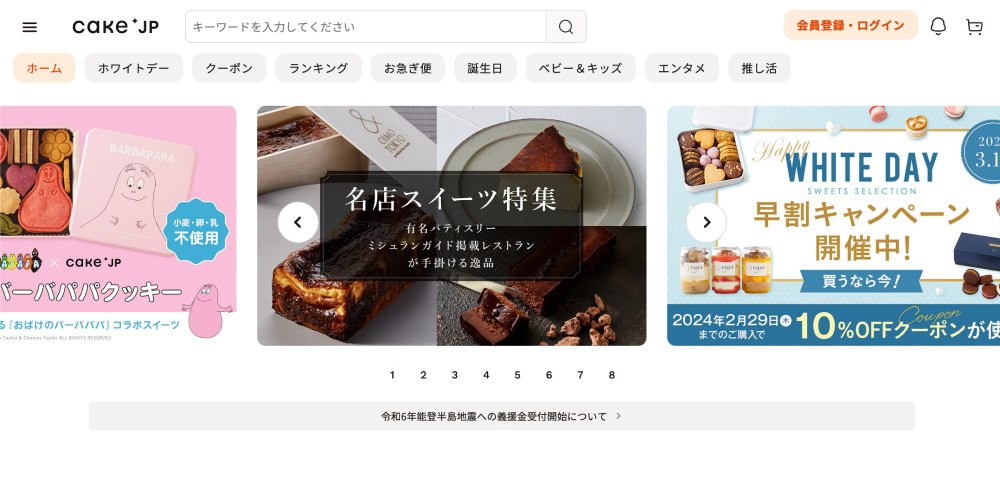Click keyword search input field

pyautogui.click(x=365, y=27)
